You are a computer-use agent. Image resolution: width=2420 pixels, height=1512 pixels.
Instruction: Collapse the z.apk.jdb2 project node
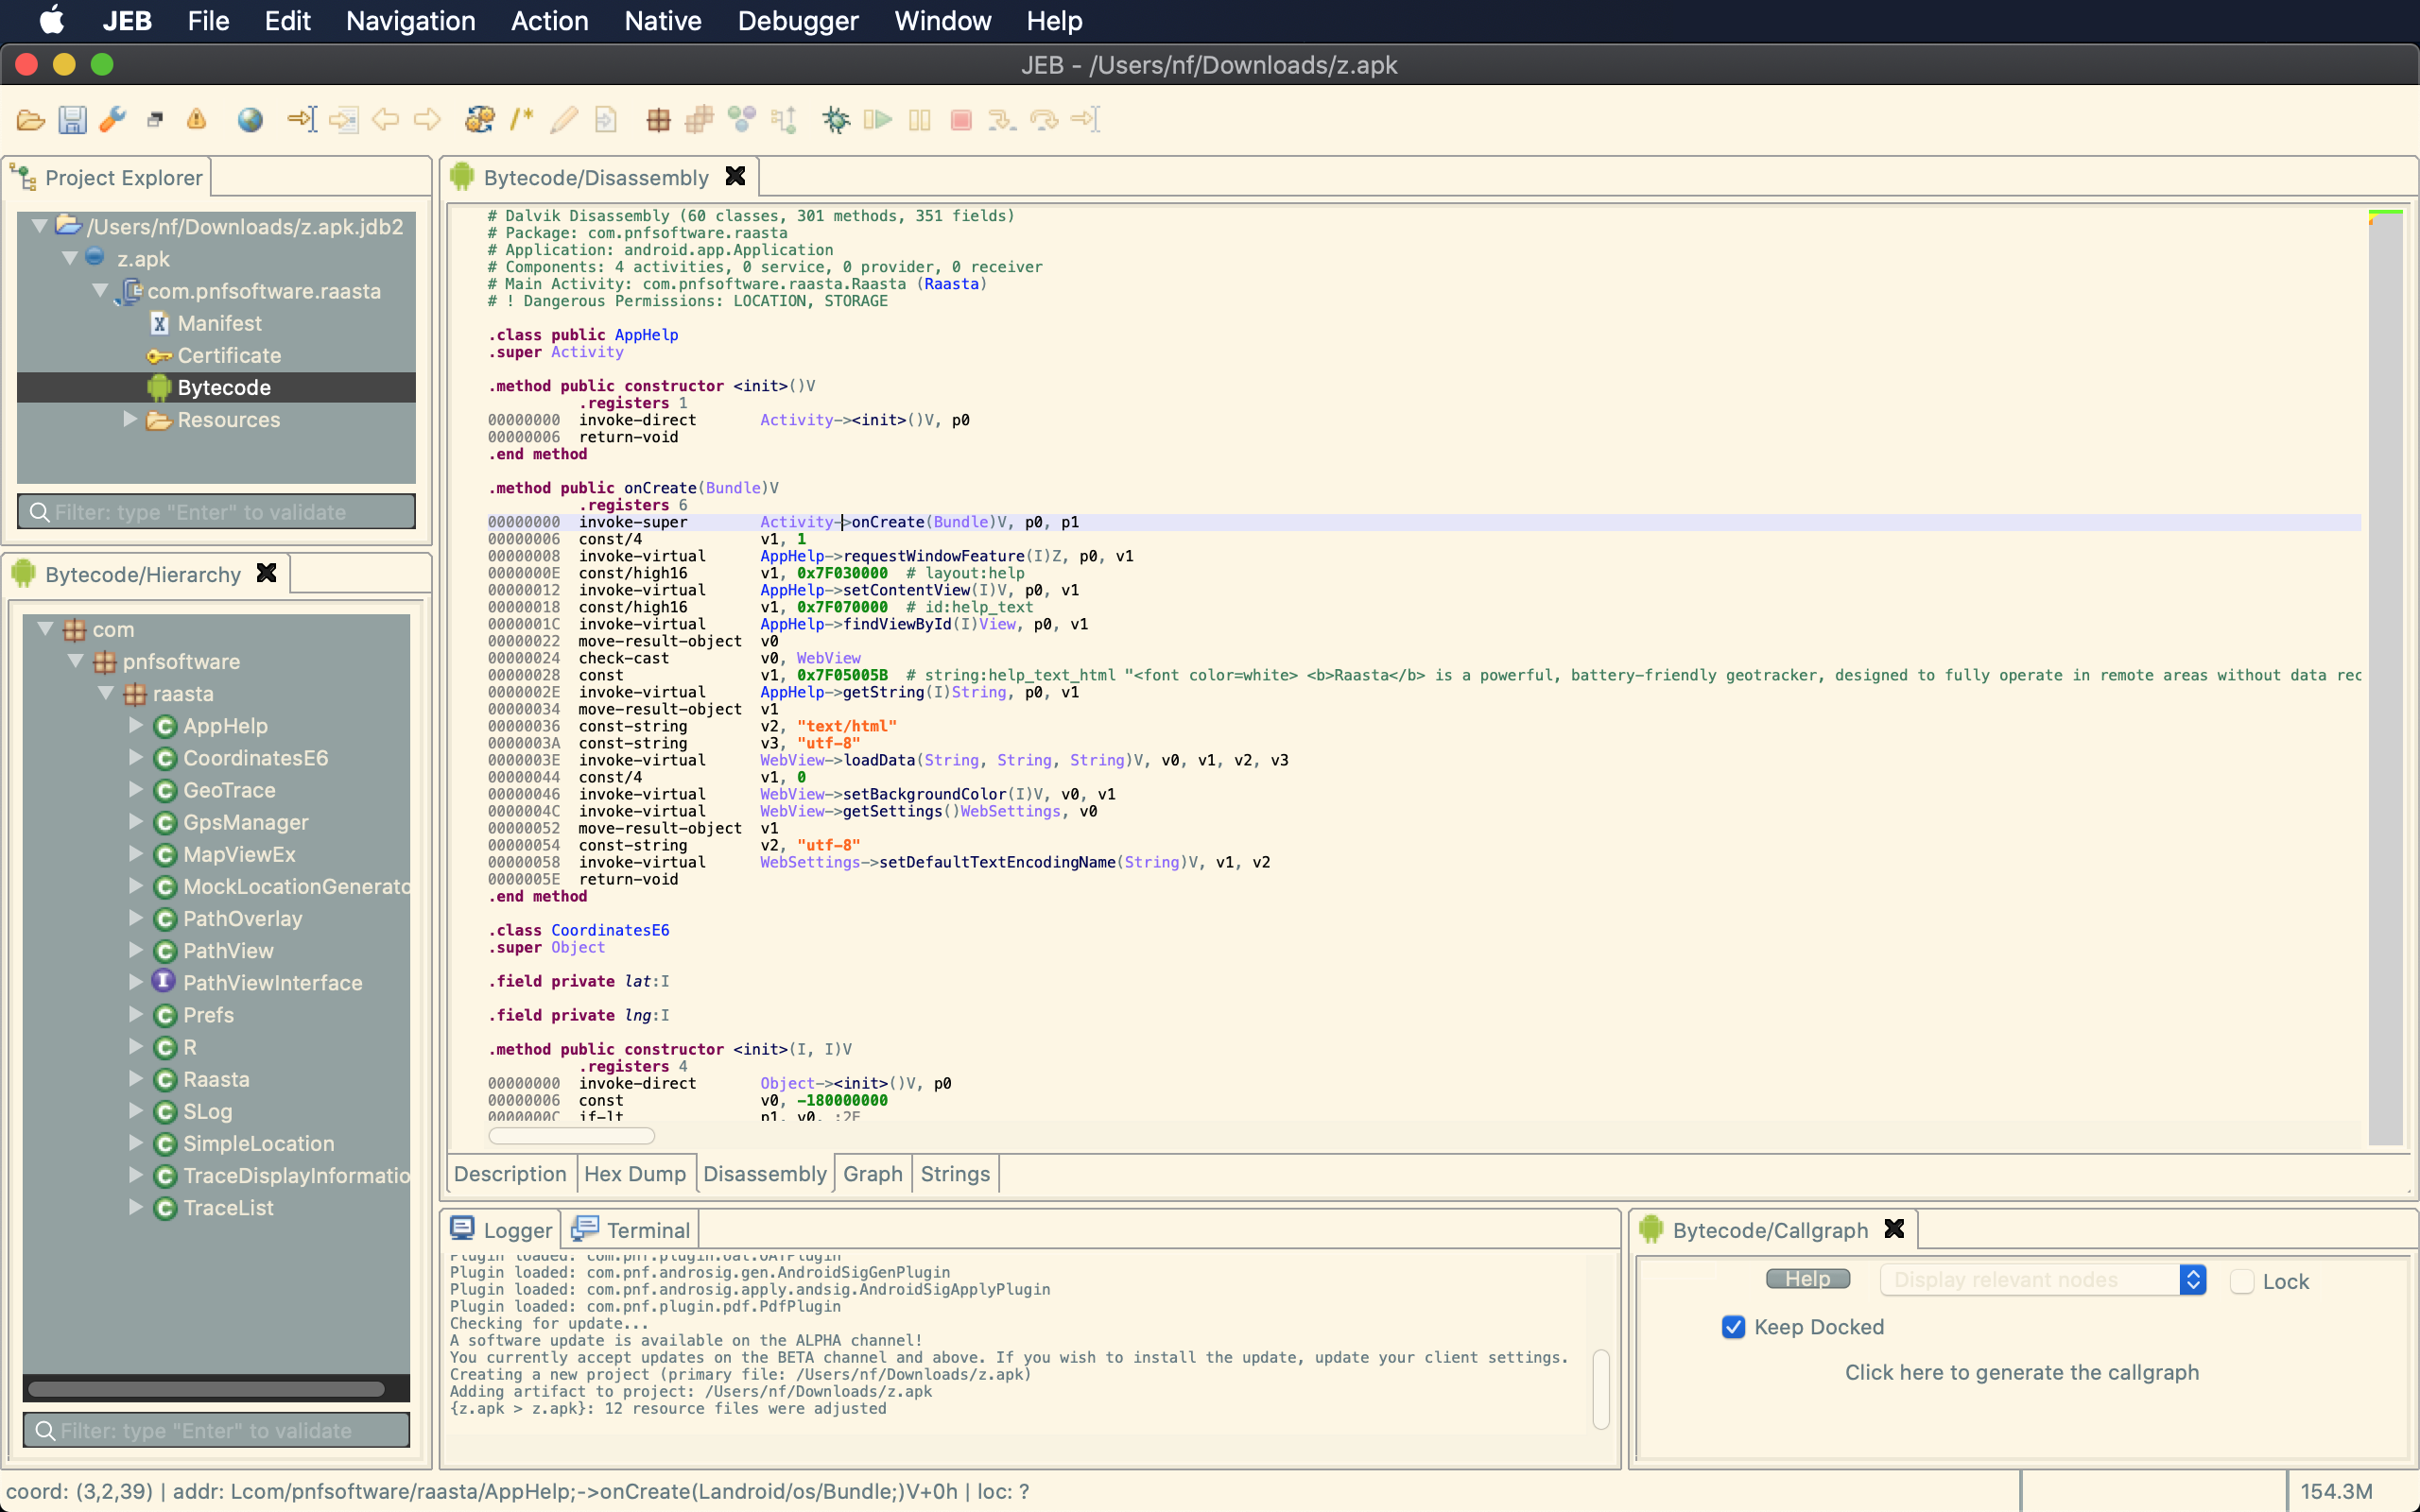pos(40,227)
